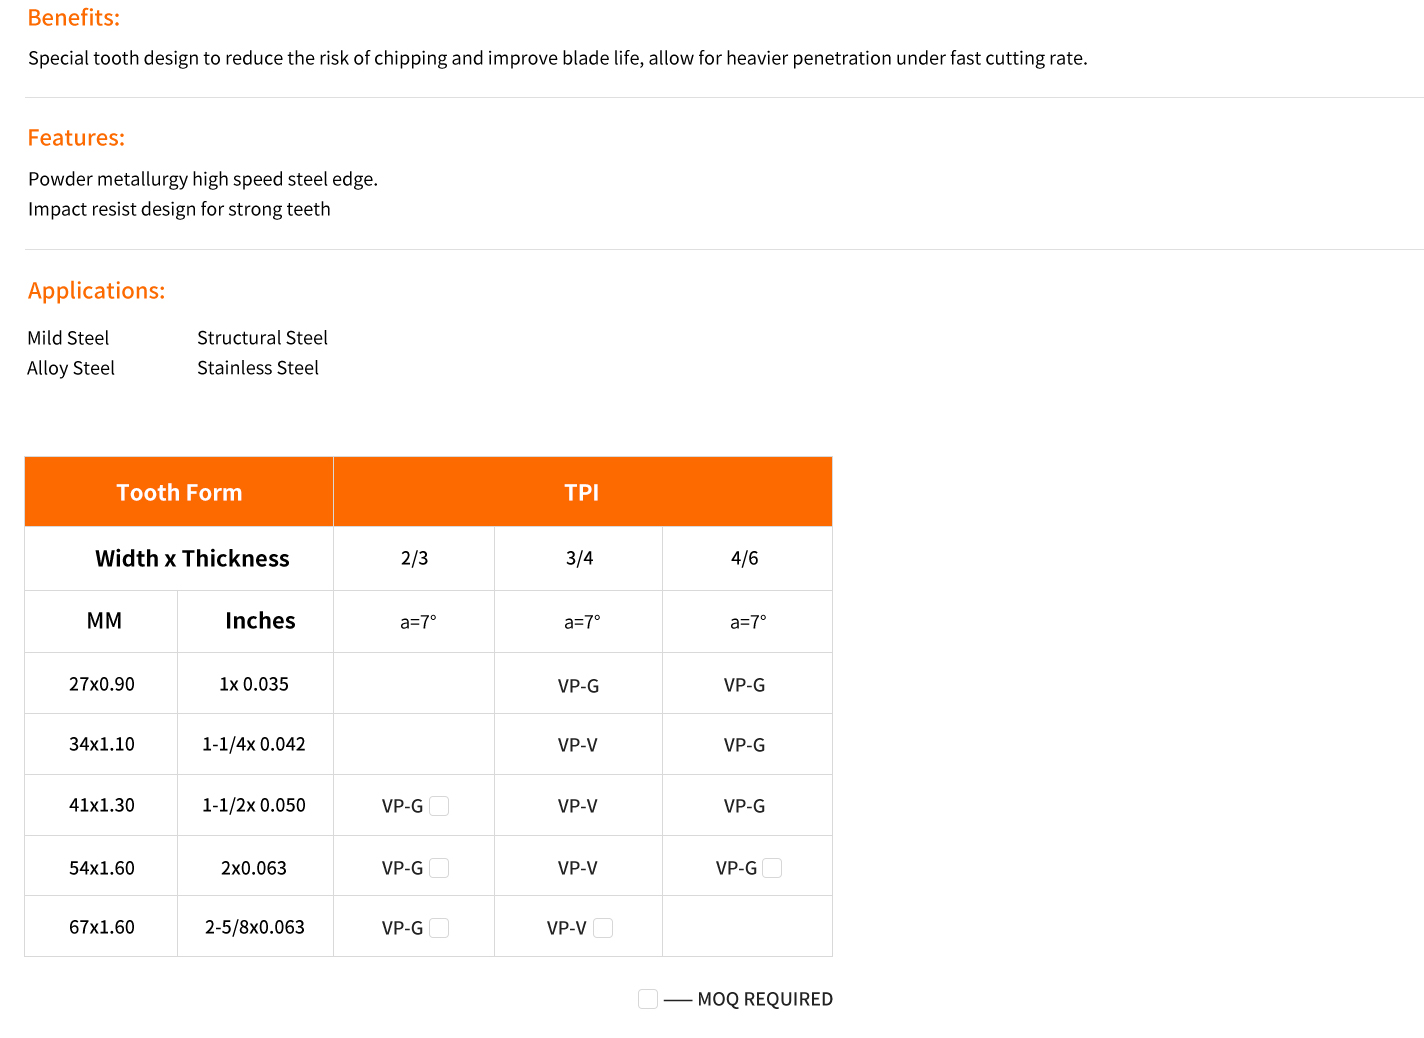The image size is (1424, 1038).
Task: Click VP-G in 41x1.30 row, 4/6 column
Action: click(x=744, y=806)
